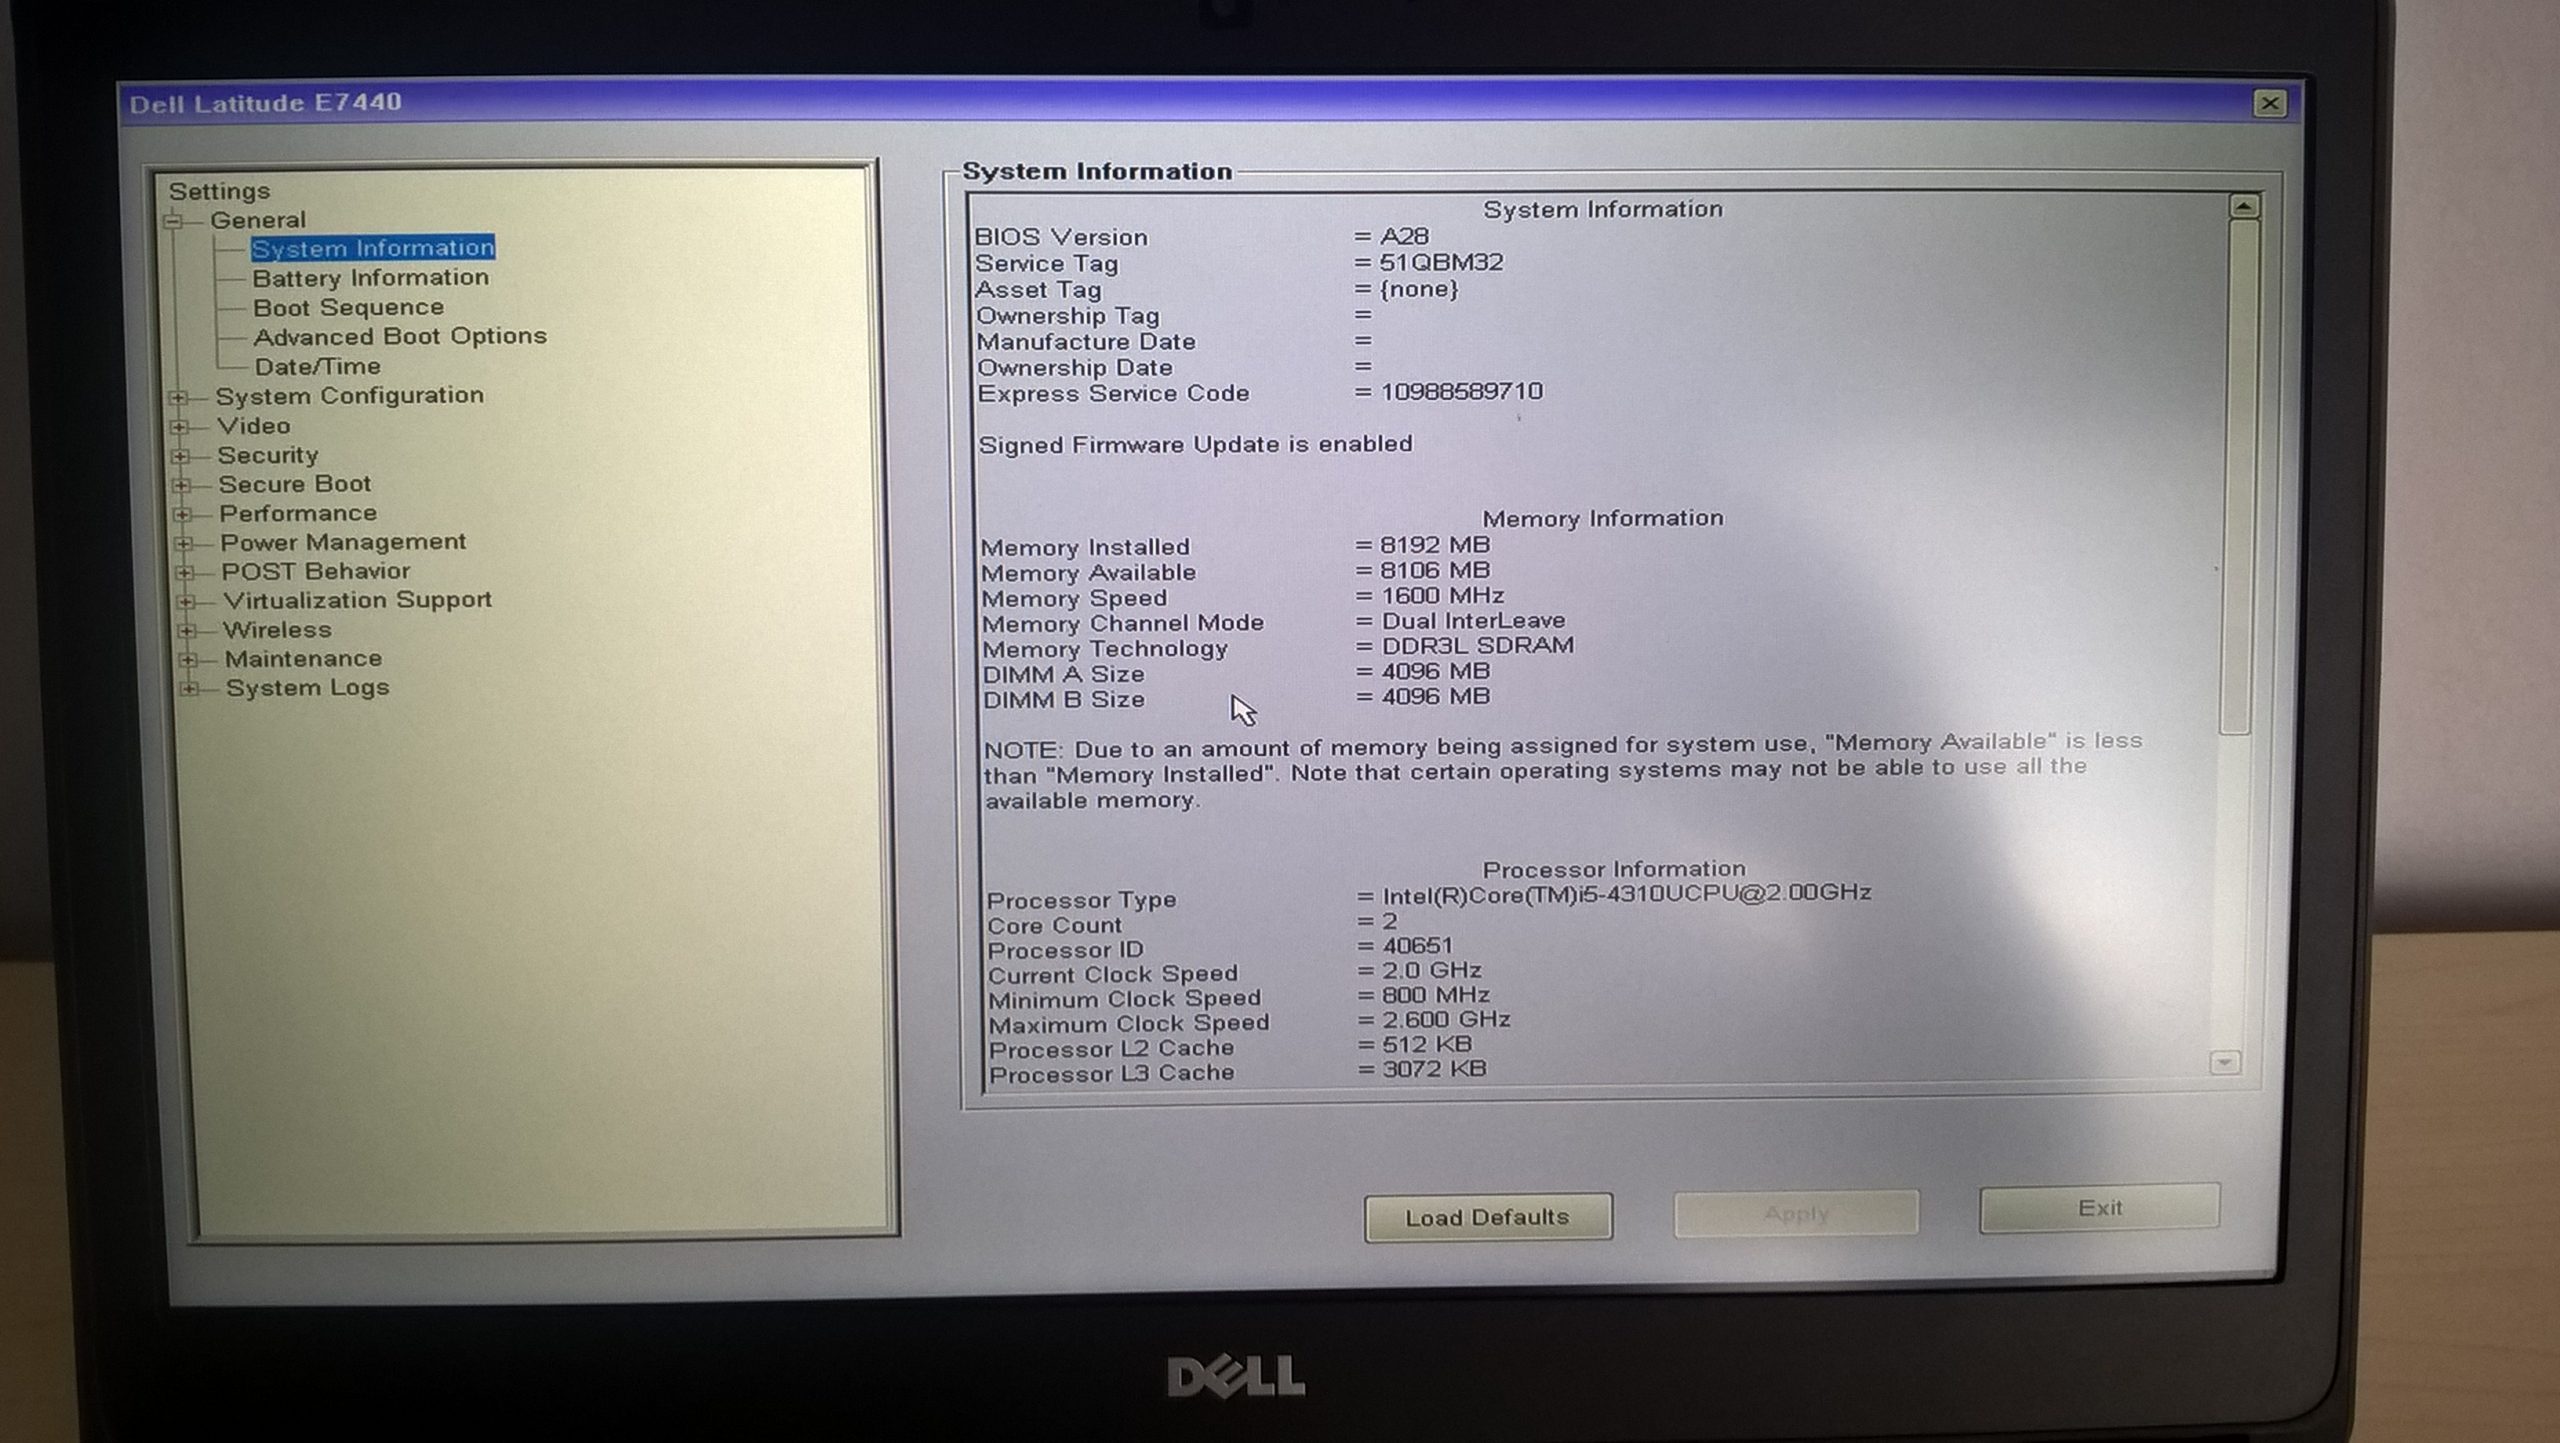
Task: Click the DDR3L SDRAM technology value
Action: point(1478,646)
